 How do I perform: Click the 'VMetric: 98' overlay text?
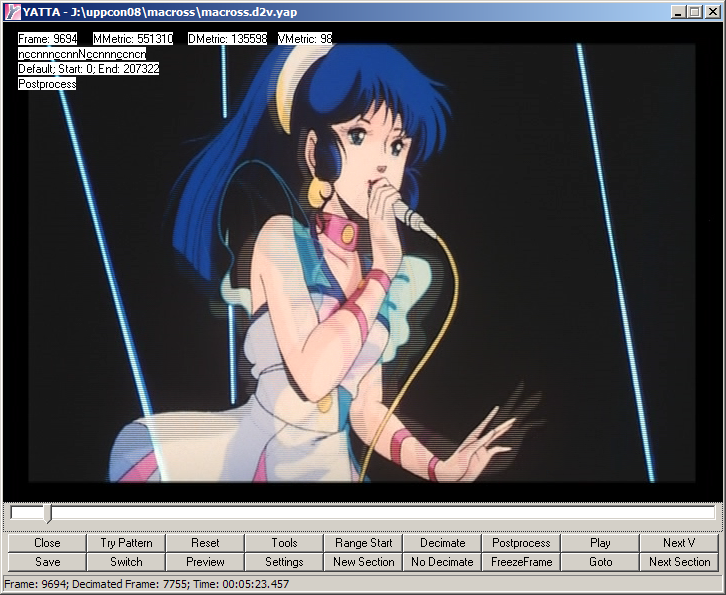[305, 39]
